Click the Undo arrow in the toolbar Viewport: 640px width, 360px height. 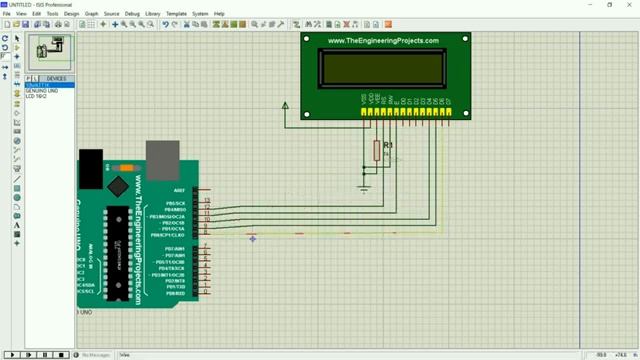165,24
